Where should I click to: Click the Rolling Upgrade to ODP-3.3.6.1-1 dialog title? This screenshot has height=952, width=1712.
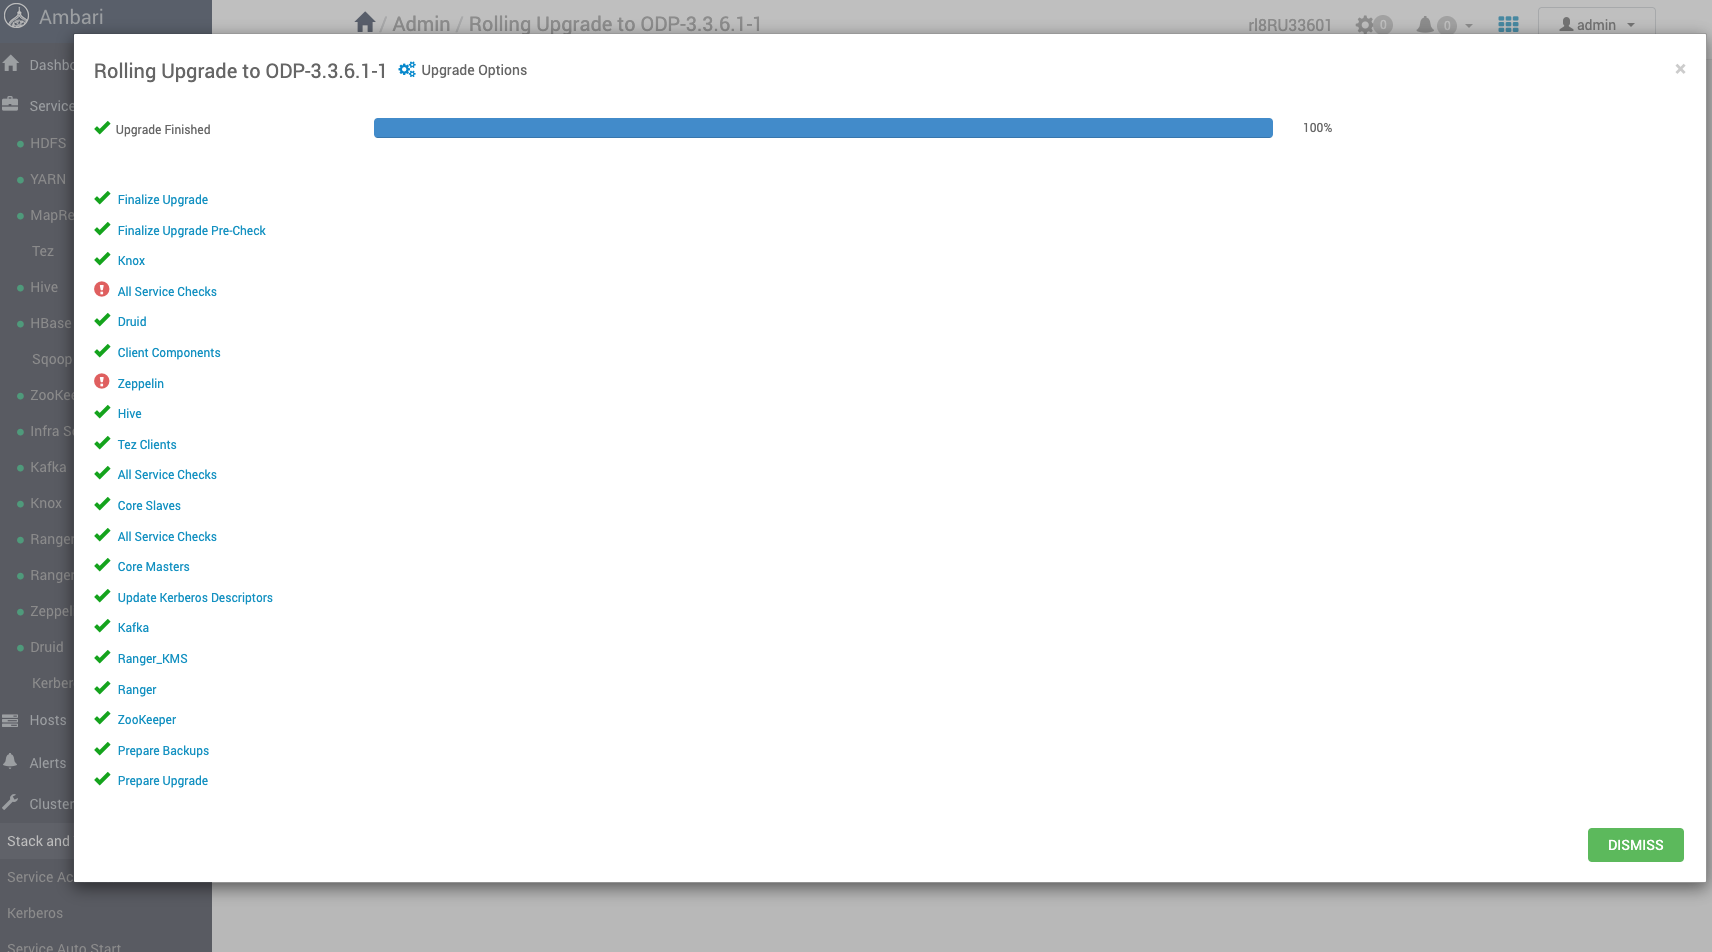pyautogui.click(x=240, y=71)
